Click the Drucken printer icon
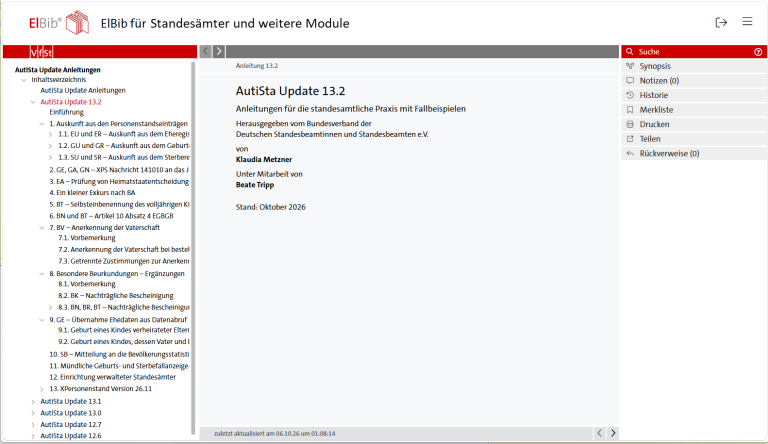The width and height of the screenshot is (768, 444). click(630, 124)
